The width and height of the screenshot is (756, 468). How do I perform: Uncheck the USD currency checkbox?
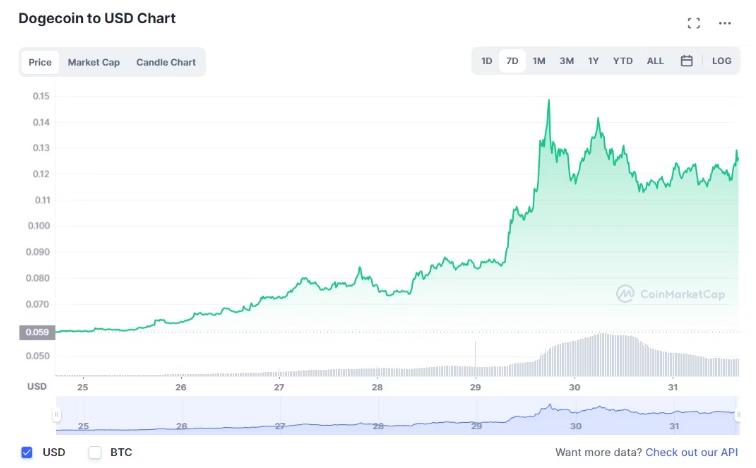[x=27, y=452]
